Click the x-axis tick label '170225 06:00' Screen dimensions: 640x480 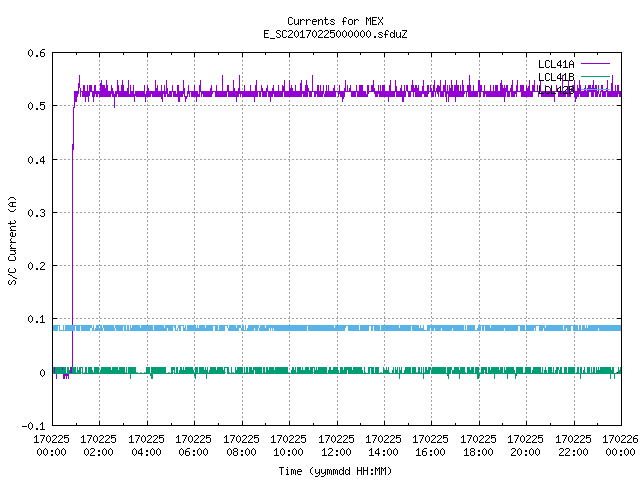(193, 446)
